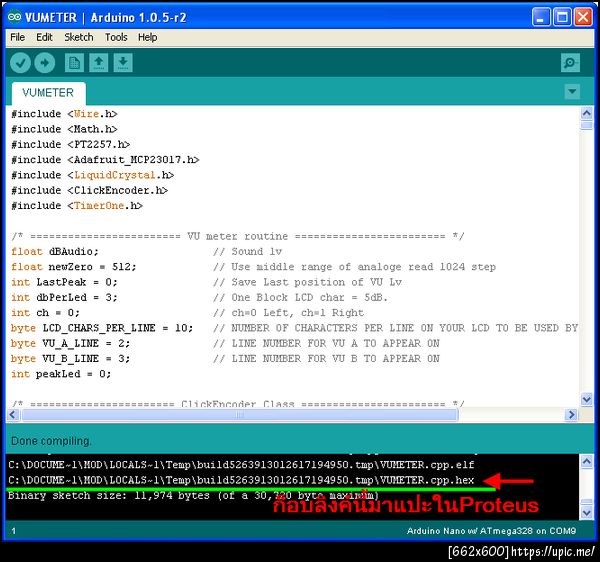
Task: Click the '#include <ClickEncoder.h>' line
Action: tap(90, 191)
